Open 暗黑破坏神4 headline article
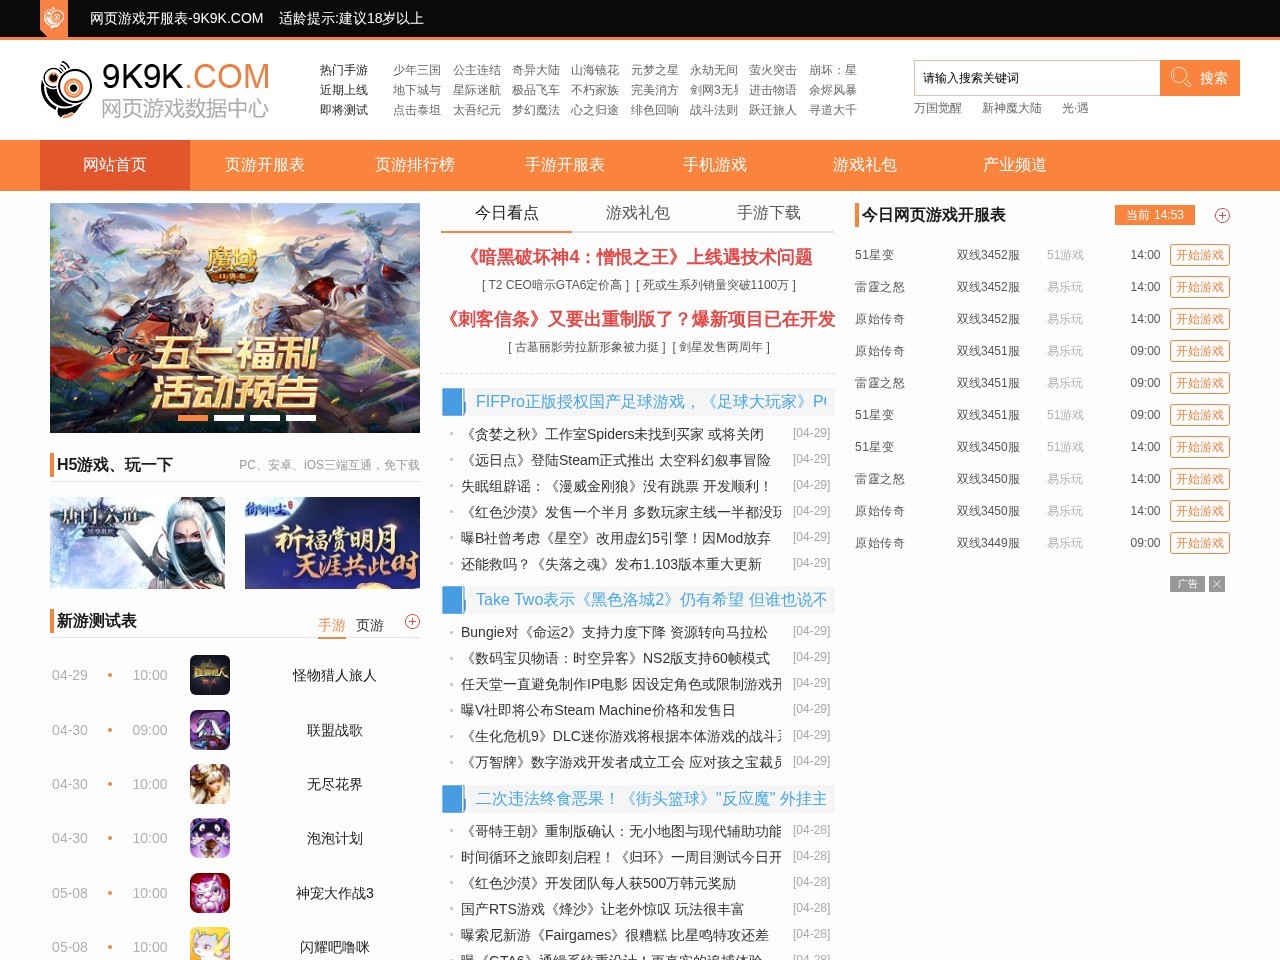 coord(638,257)
